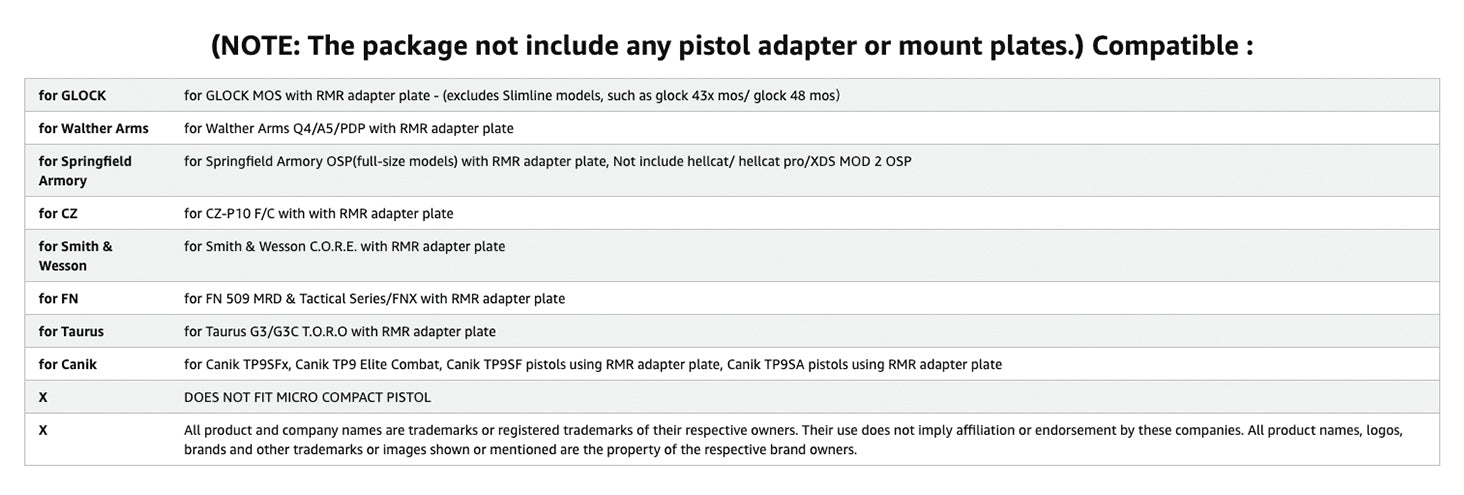Click the compatibility note heading
This screenshot has width=1464, height=495.
(731, 45)
